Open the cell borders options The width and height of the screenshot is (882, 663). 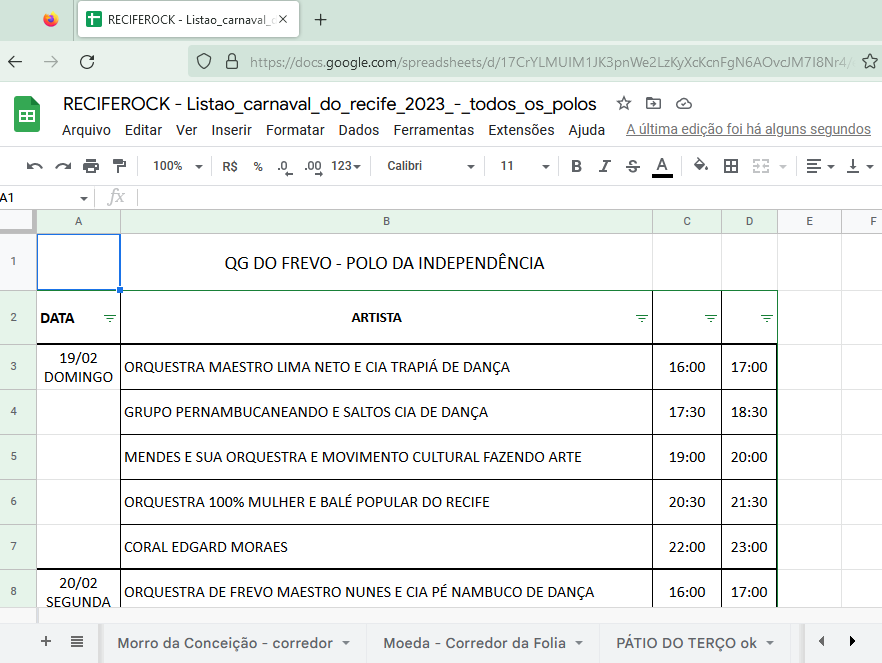[731, 166]
